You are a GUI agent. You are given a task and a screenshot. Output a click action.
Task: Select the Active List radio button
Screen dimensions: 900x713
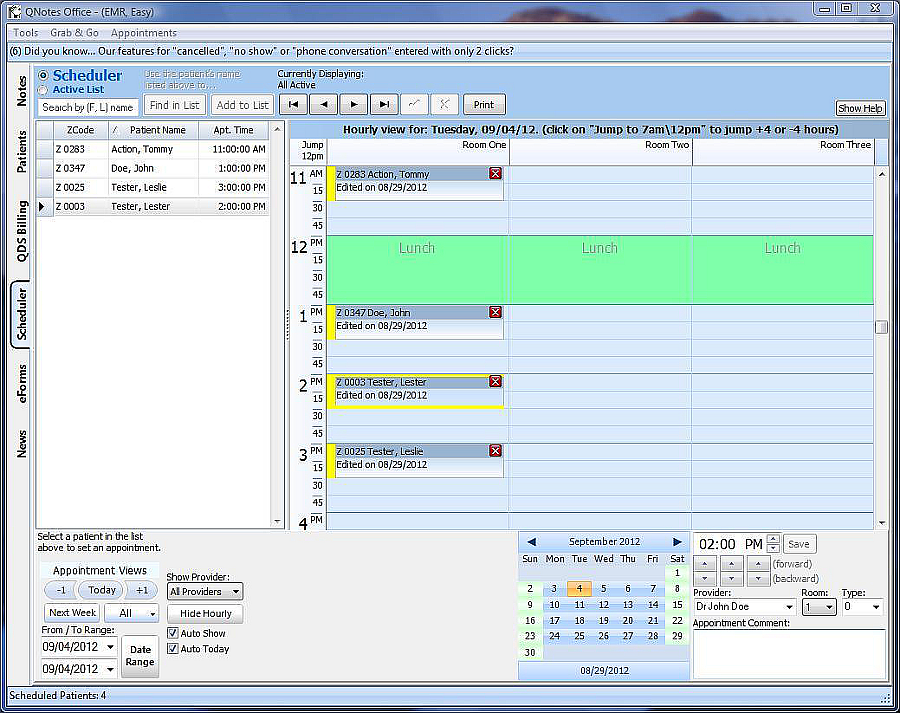[43, 90]
